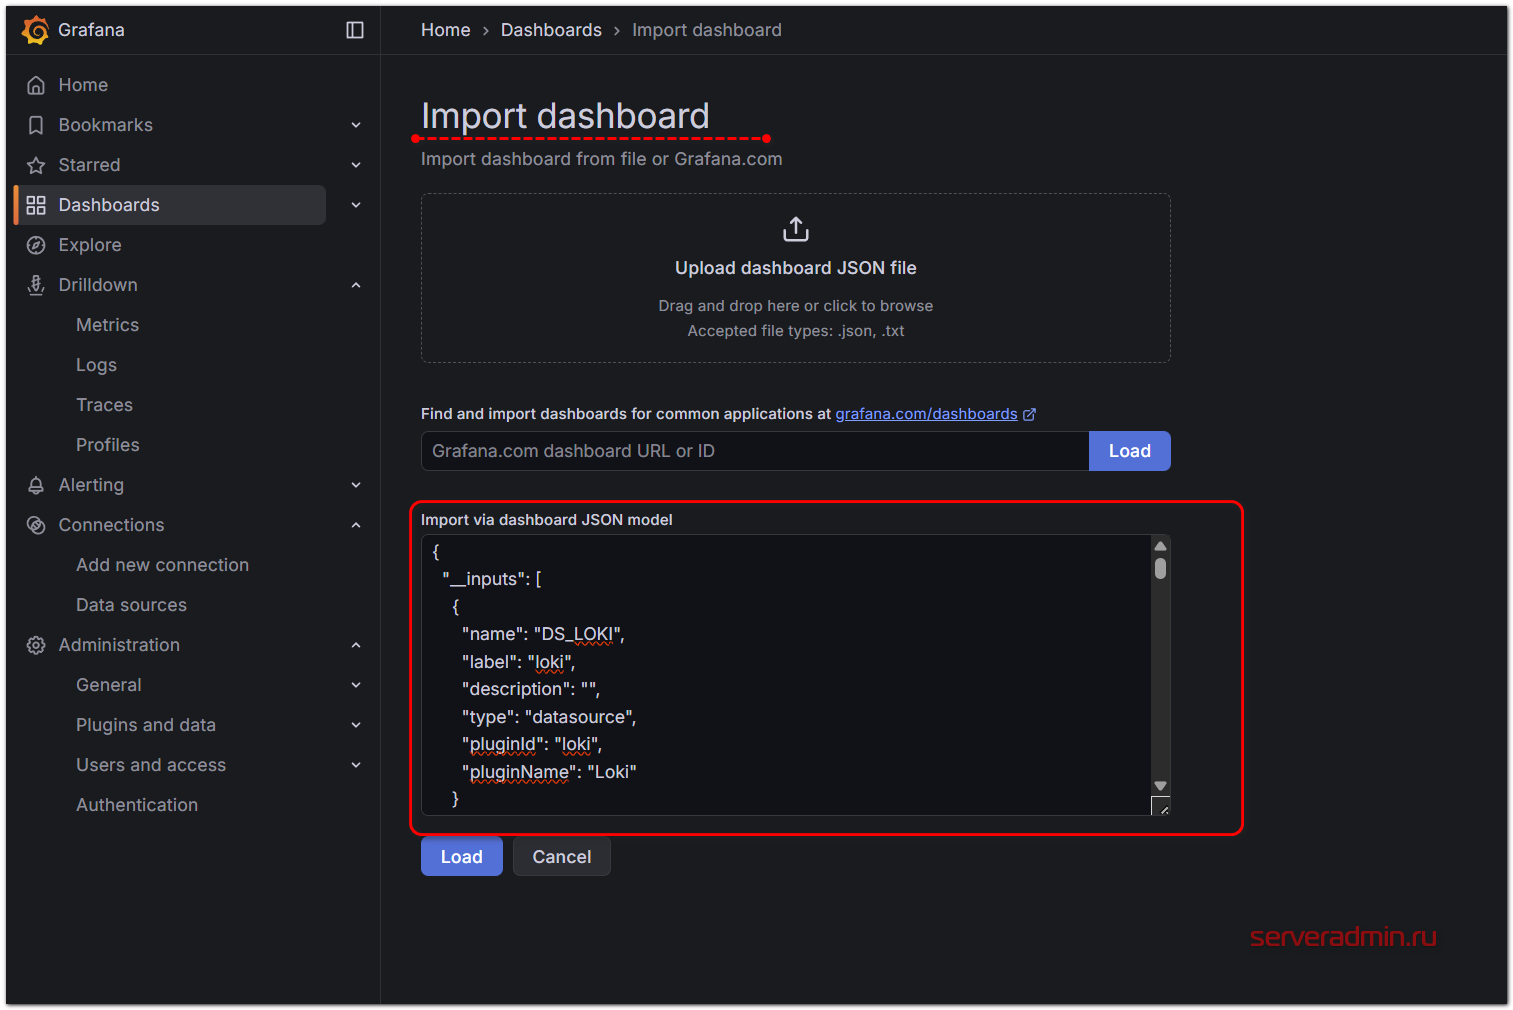Click the Connections icon in sidebar
The image size is (1513, 1010).
click(x=36, y=525)
